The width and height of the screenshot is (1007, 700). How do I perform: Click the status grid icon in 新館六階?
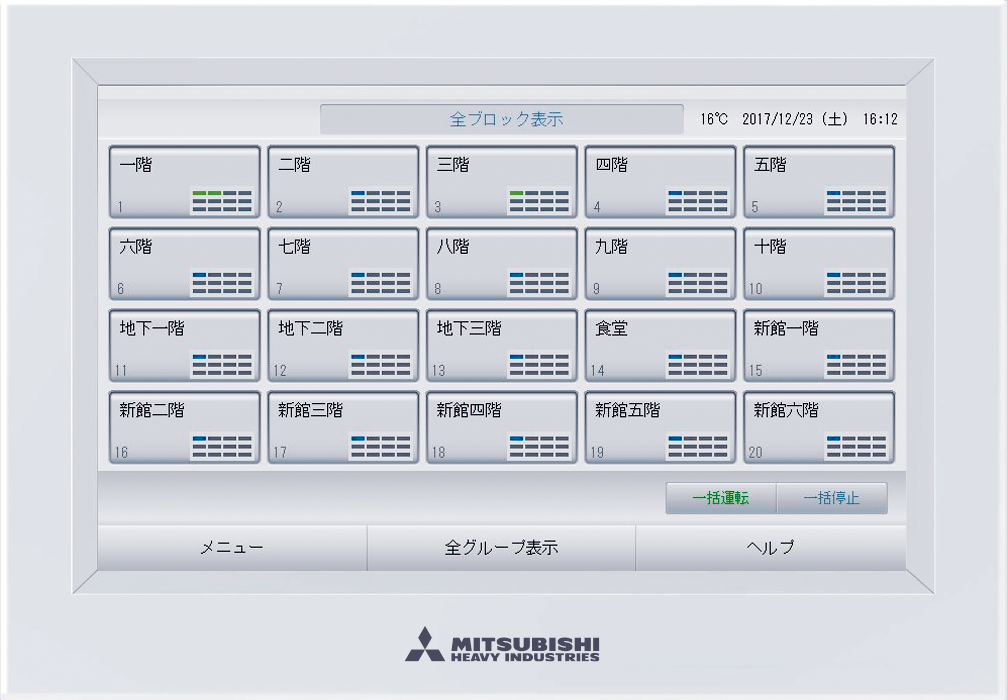[856, 447]
